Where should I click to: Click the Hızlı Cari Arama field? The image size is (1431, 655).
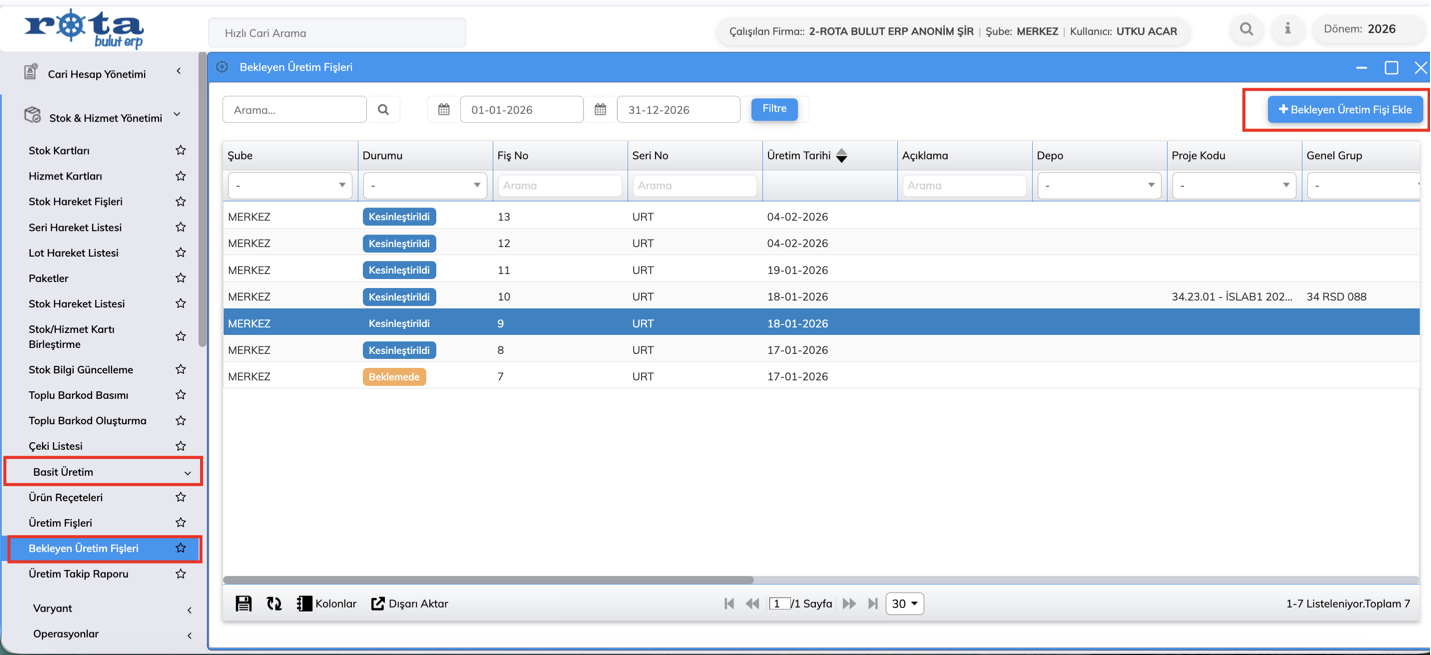tap(337, 33)
